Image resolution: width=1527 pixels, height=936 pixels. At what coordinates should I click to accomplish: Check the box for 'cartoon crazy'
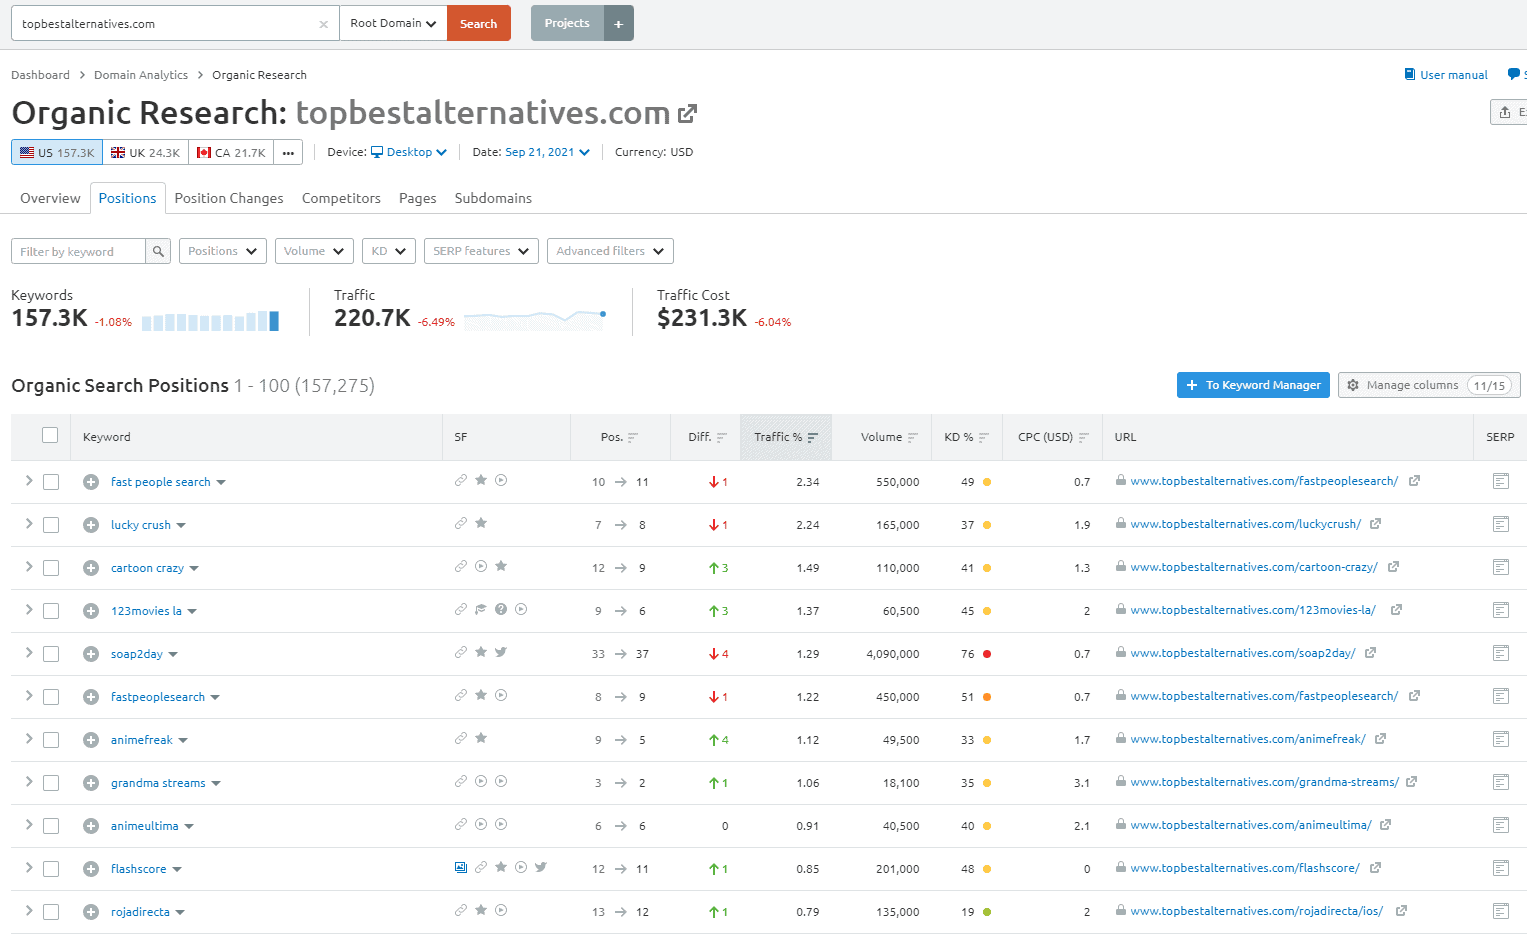pyautogui.click(x=51, y=568)
